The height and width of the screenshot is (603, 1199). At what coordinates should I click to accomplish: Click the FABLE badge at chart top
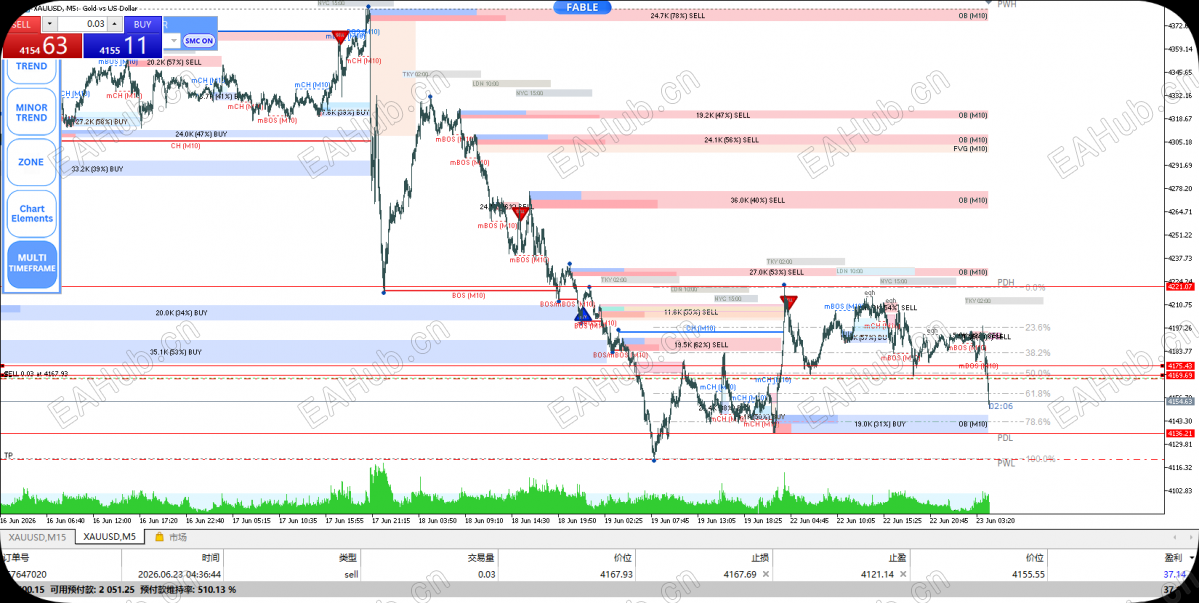click(582, 7)
